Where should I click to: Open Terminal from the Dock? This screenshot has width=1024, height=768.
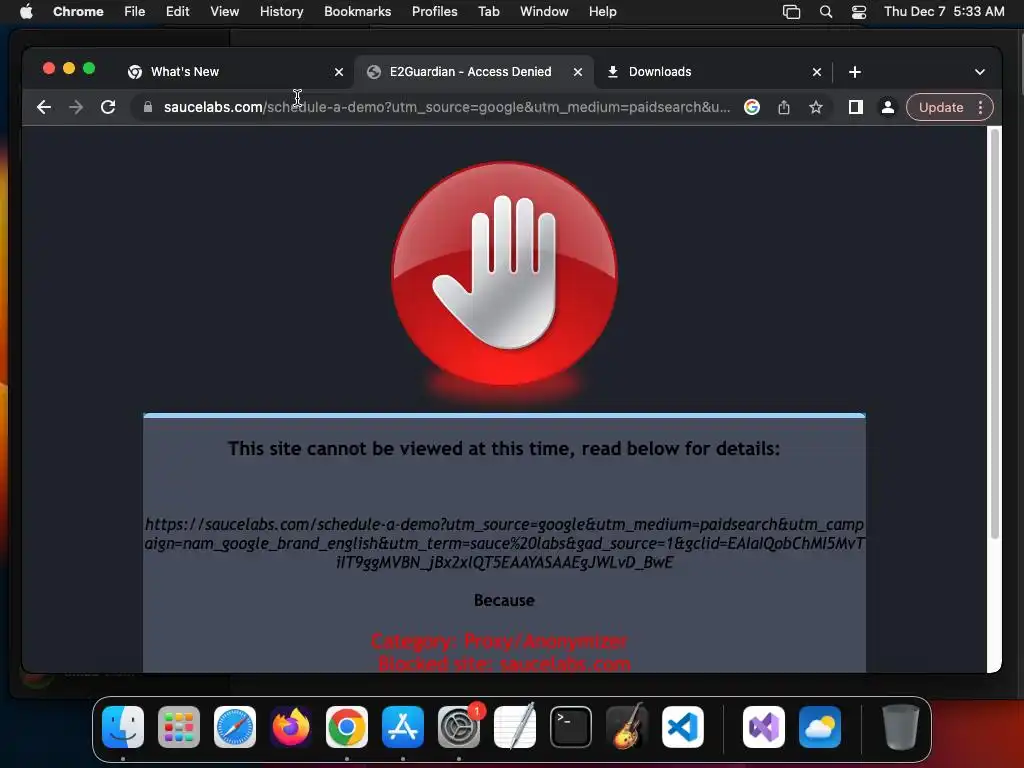[x=571, y=727]
